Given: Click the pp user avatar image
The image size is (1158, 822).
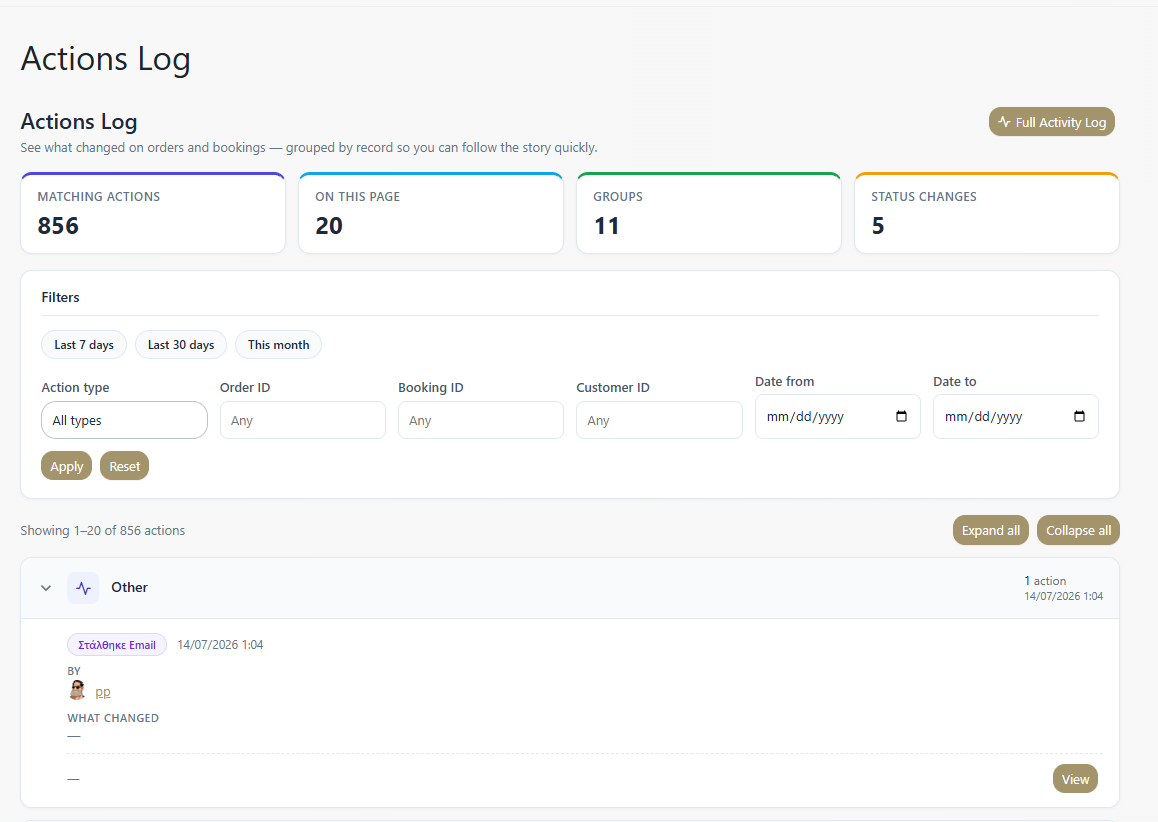Looking at the screenshot, I should (x=77, y=691).
